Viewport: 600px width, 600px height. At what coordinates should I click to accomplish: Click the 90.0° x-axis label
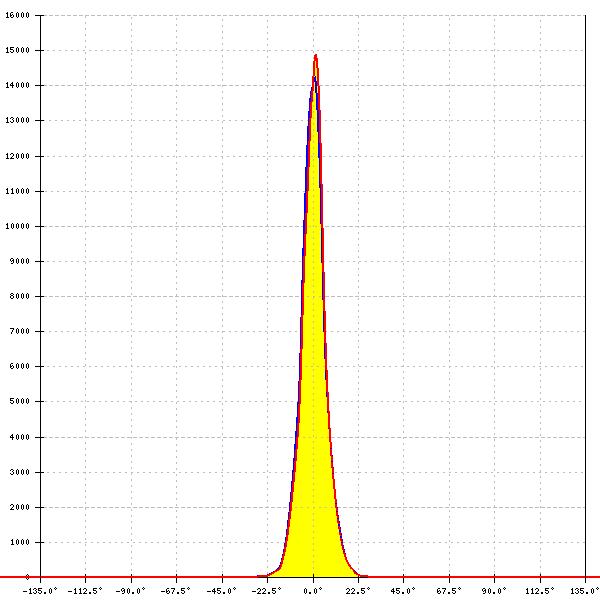(x=494, y=591)
